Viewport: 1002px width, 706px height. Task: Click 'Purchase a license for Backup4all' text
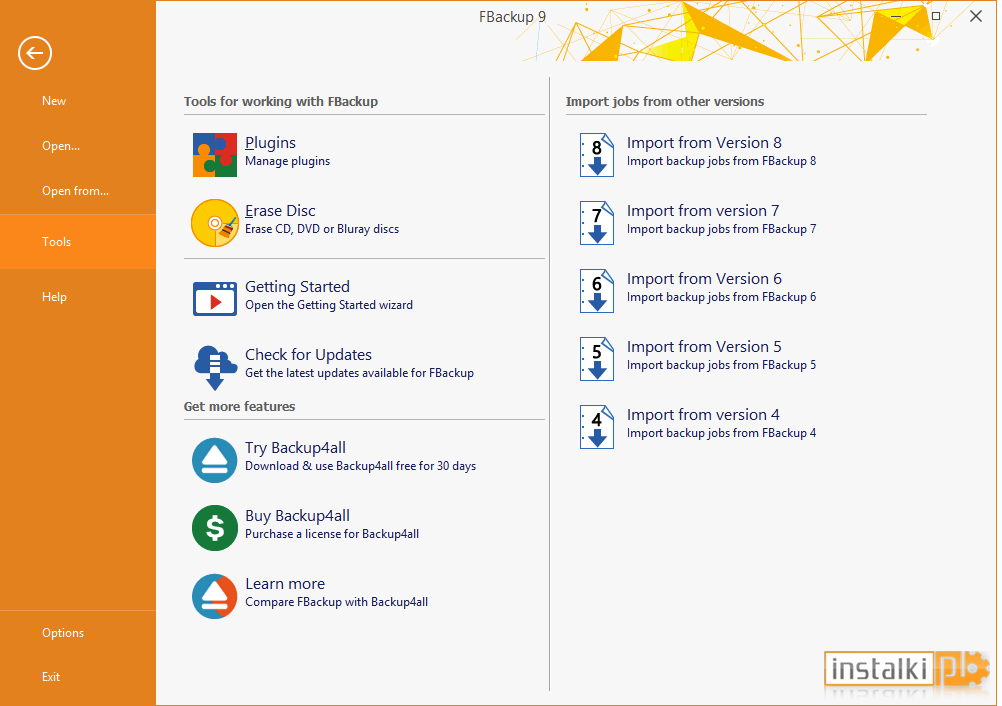332,533
